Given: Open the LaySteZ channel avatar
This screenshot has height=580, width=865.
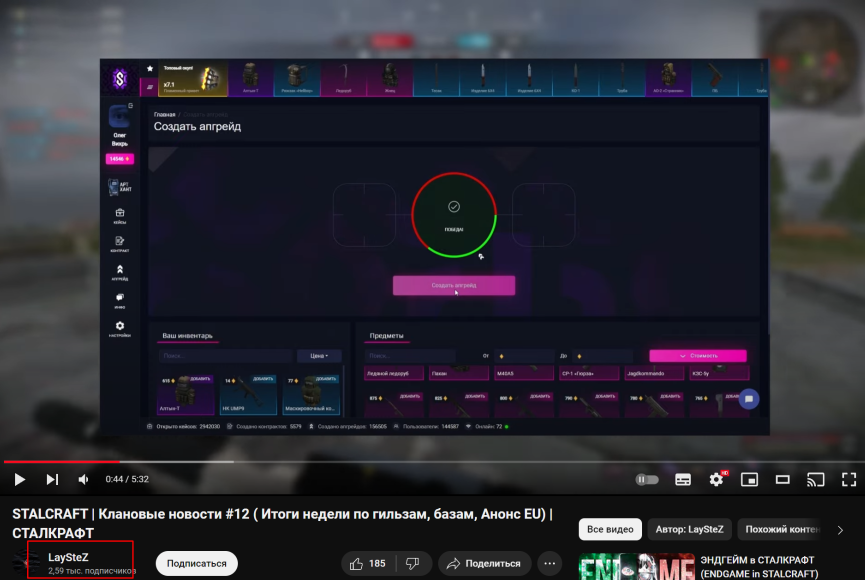Looking at the screenshot, I should (25, 563).
